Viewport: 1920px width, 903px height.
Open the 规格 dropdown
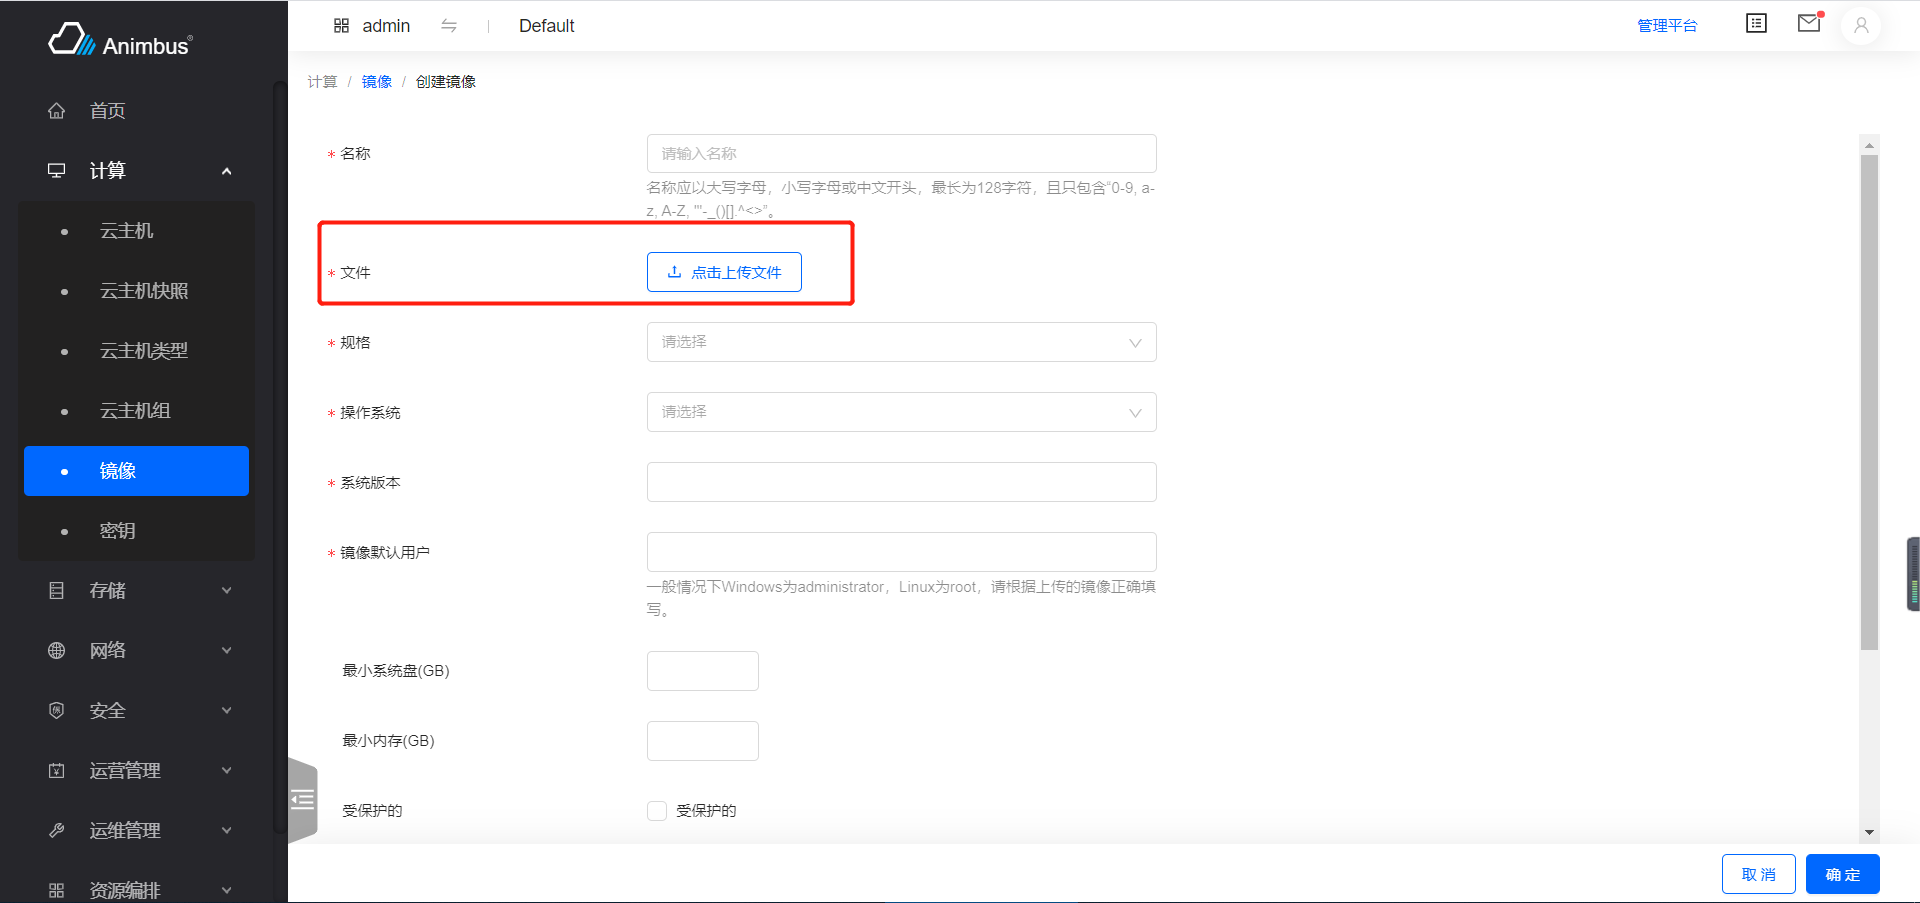pos(901,342)
